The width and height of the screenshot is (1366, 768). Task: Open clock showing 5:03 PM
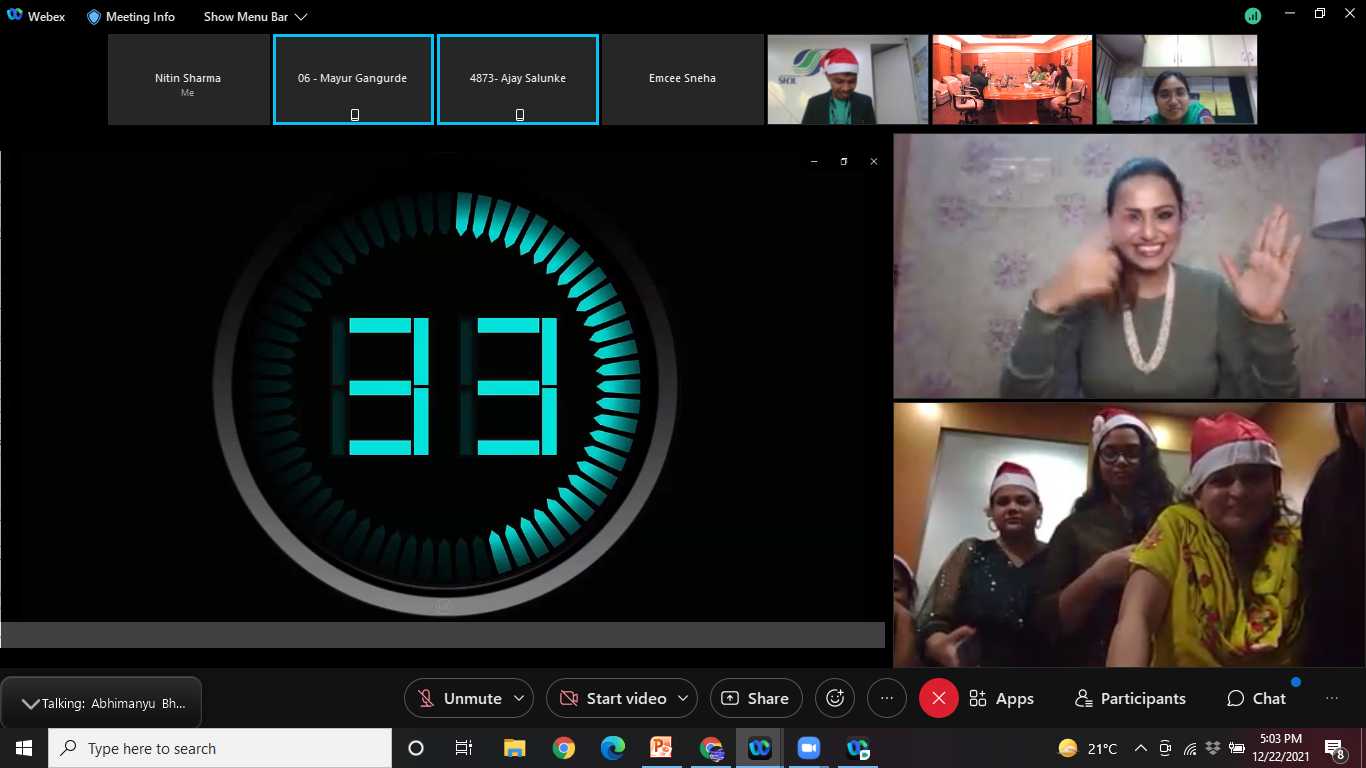pyautogui.click(x=1282, y=748)
